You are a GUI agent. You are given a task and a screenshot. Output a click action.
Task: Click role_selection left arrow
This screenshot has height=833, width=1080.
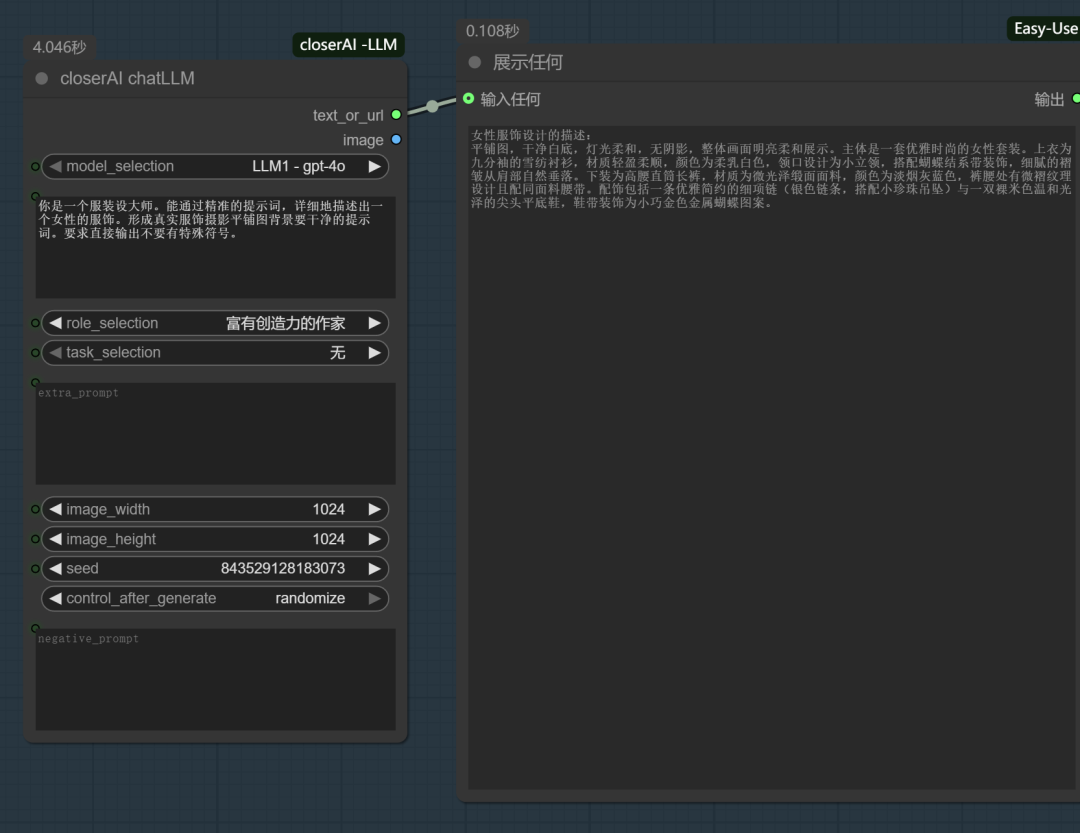point(55,323)
